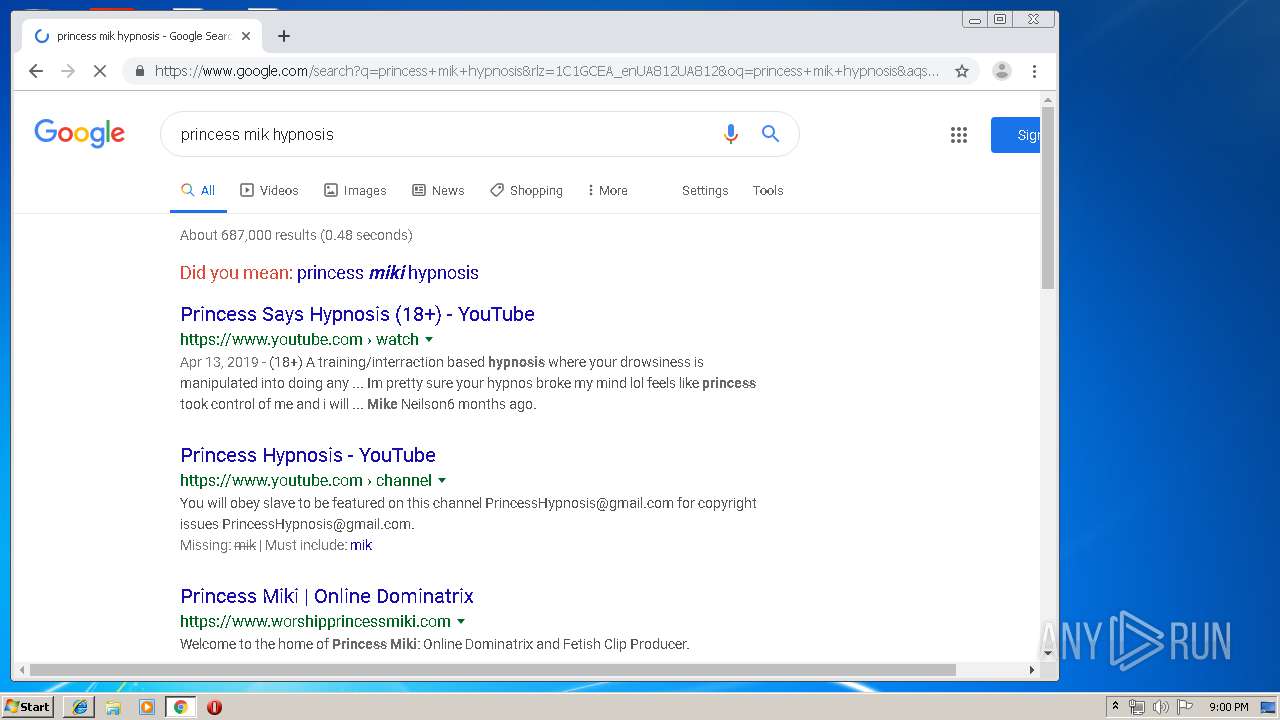Screen dimensions: 1280x720
Task: Open 'Princess Miki | Online Dominatrix' result
Action: click(327, 596)
